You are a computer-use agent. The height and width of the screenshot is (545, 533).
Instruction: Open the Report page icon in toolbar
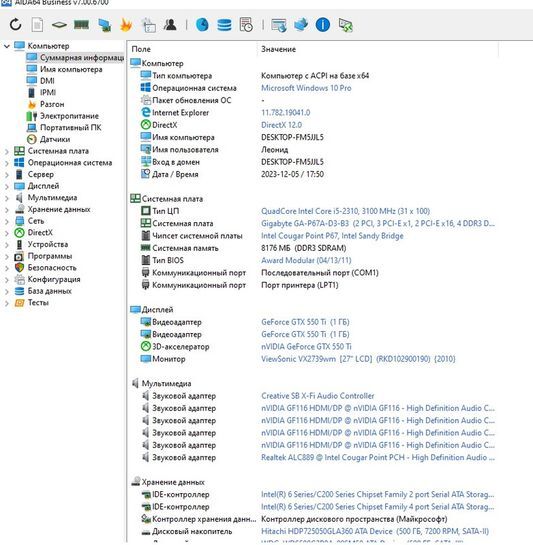[37, 25]
